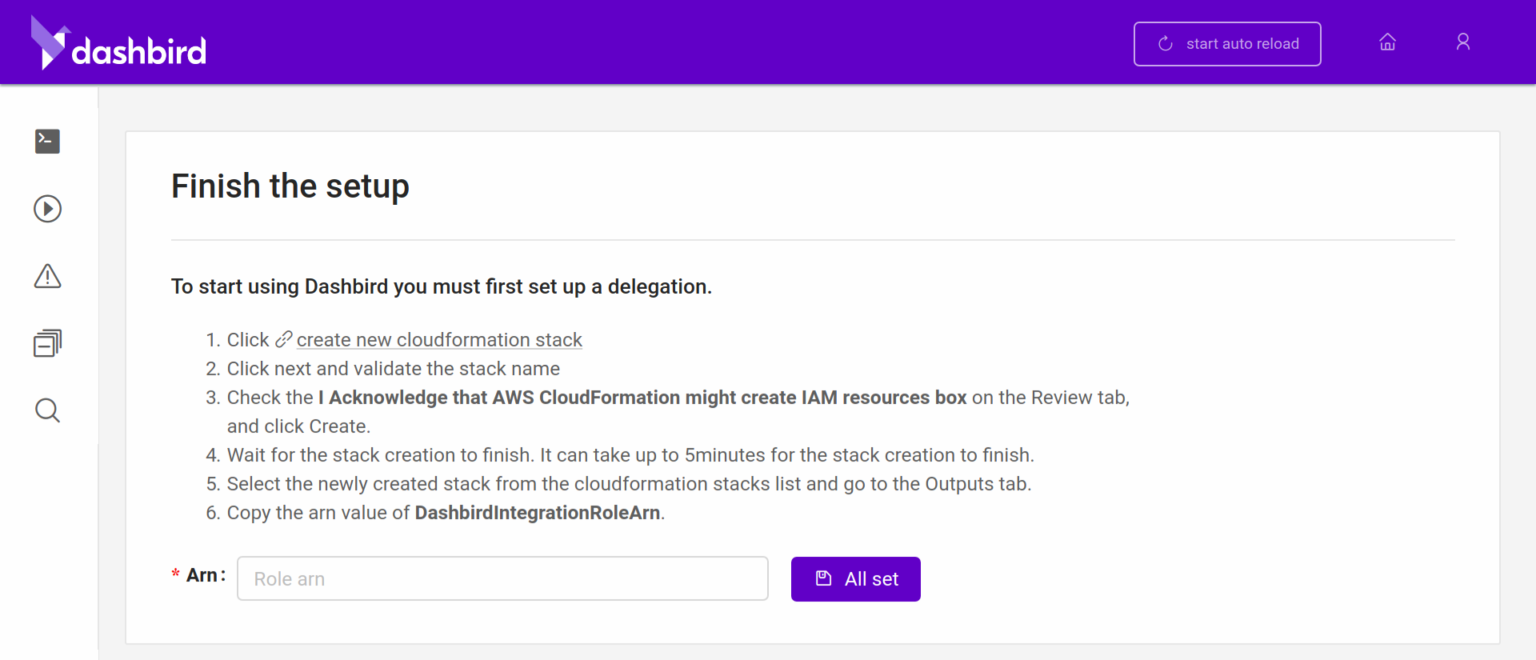Open the alerts warning triangle in the sidebar

46,276
